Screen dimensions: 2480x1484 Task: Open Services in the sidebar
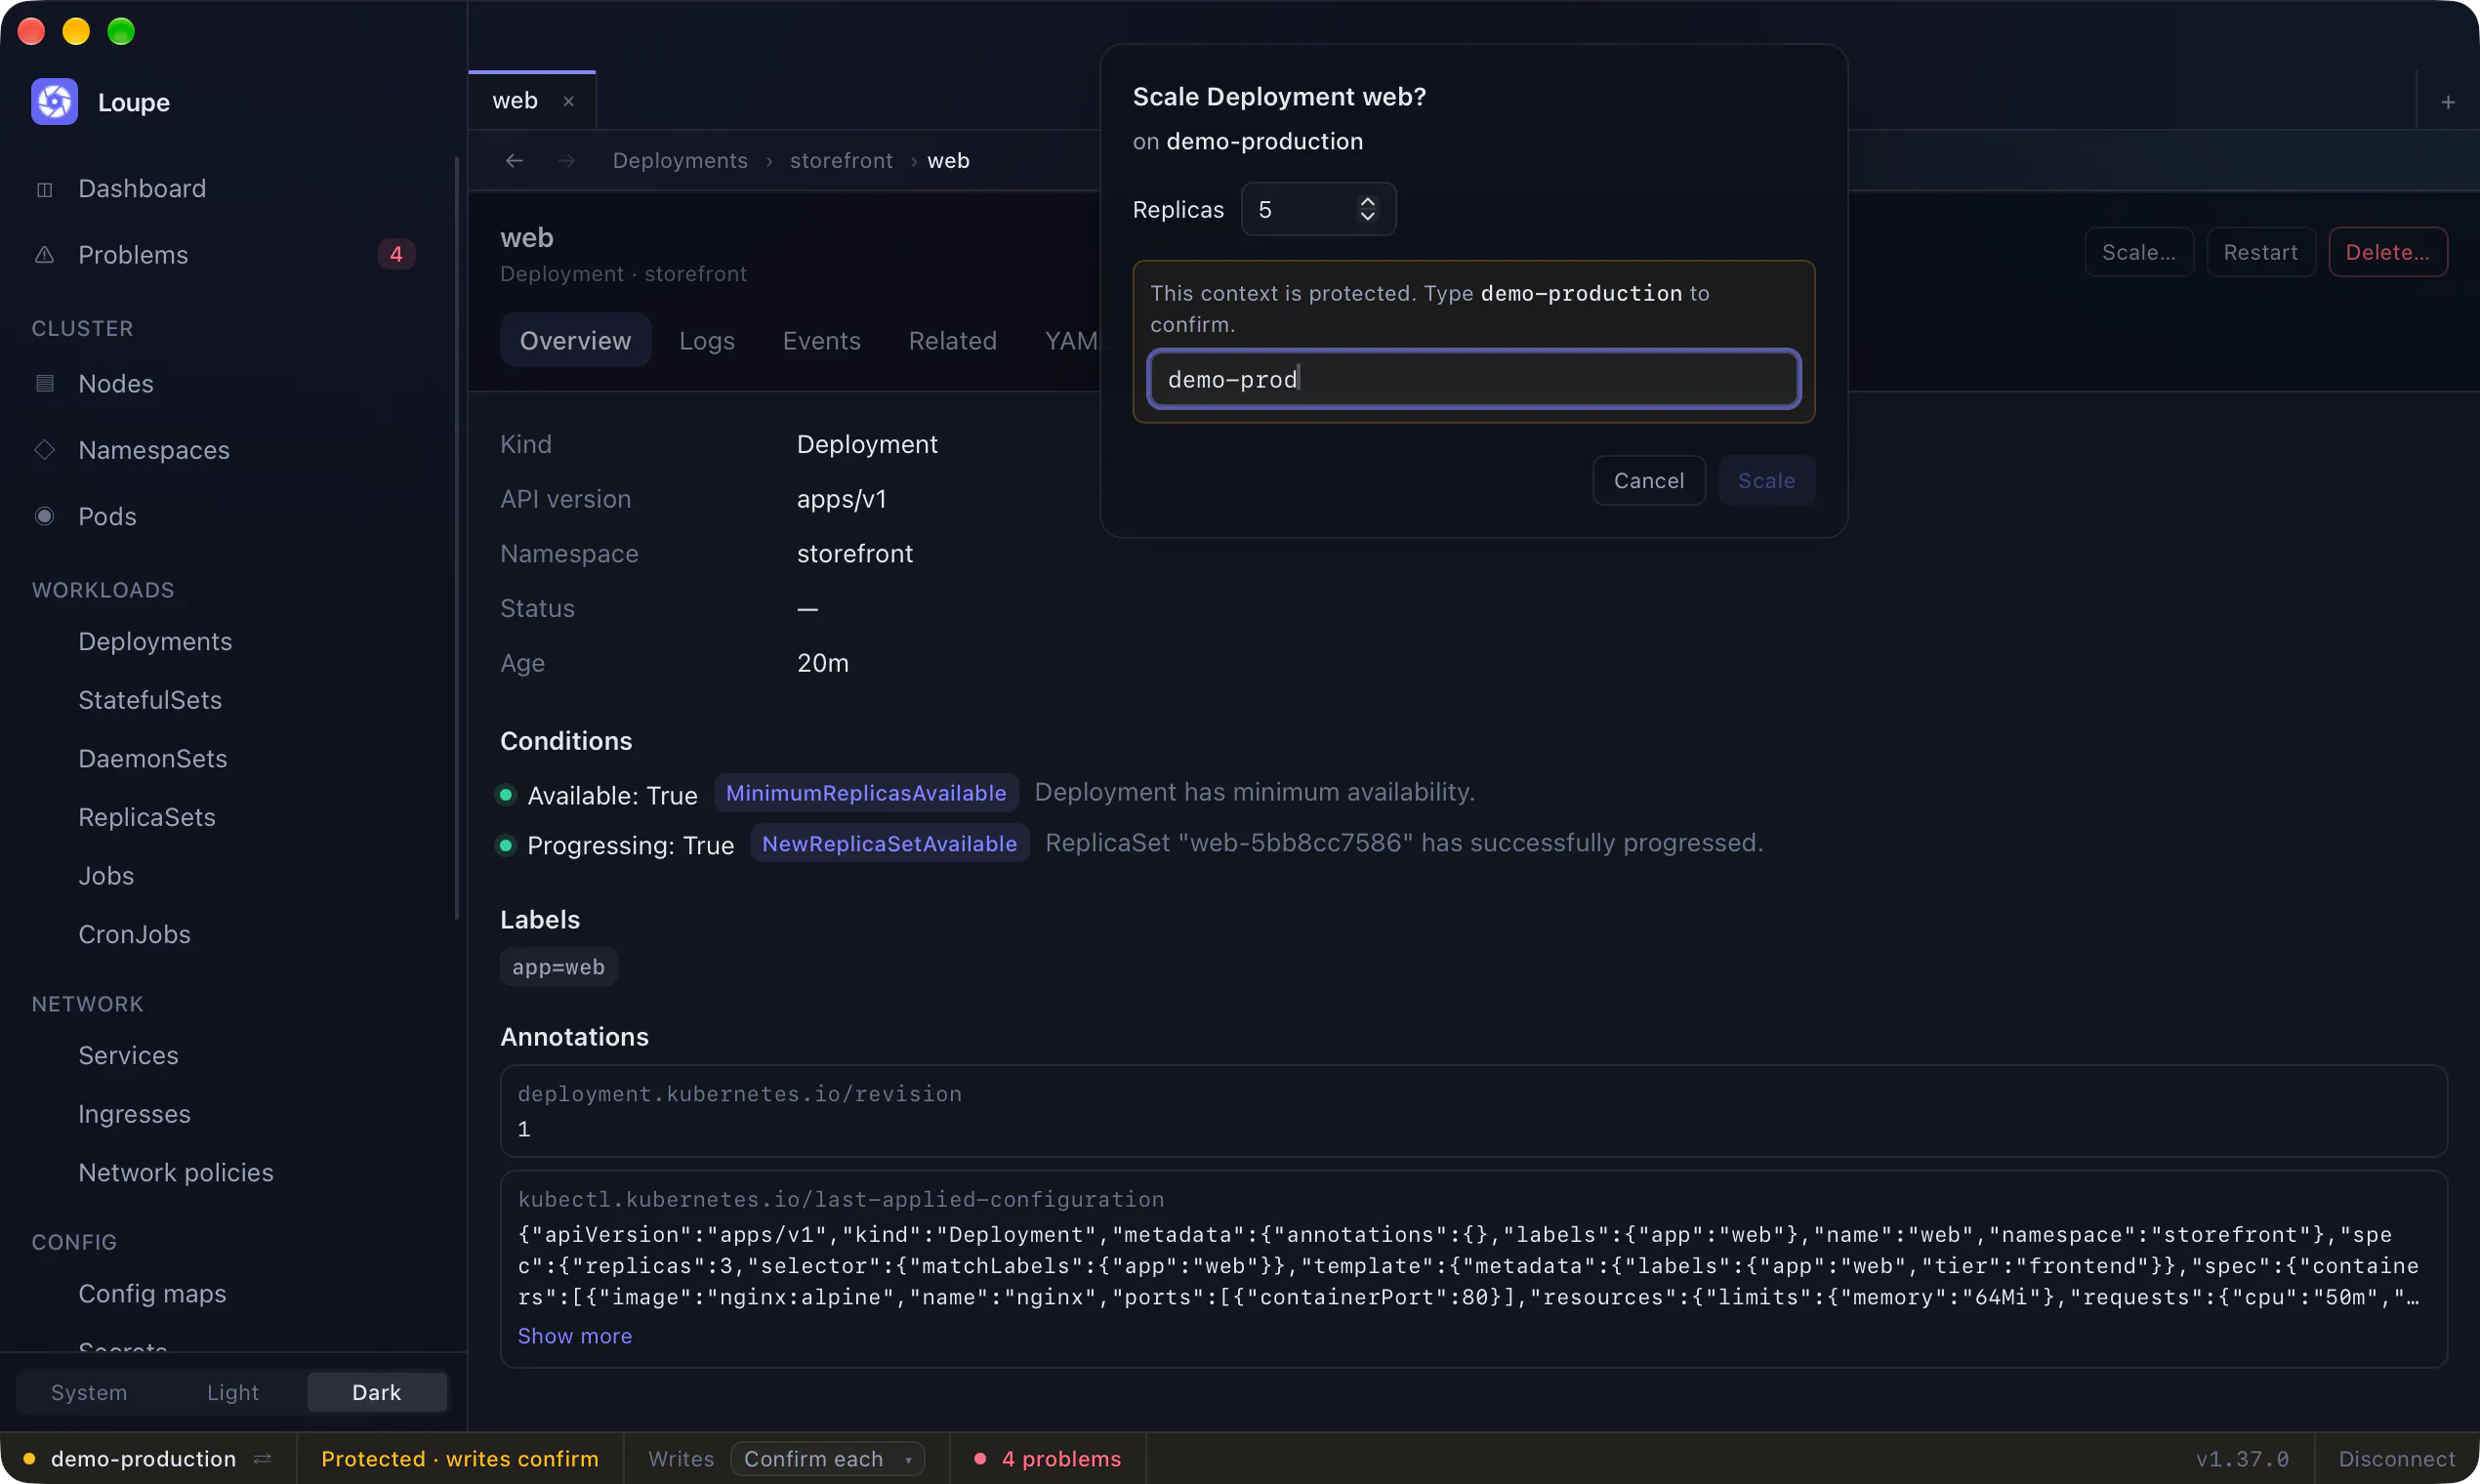pos(129,1055)
